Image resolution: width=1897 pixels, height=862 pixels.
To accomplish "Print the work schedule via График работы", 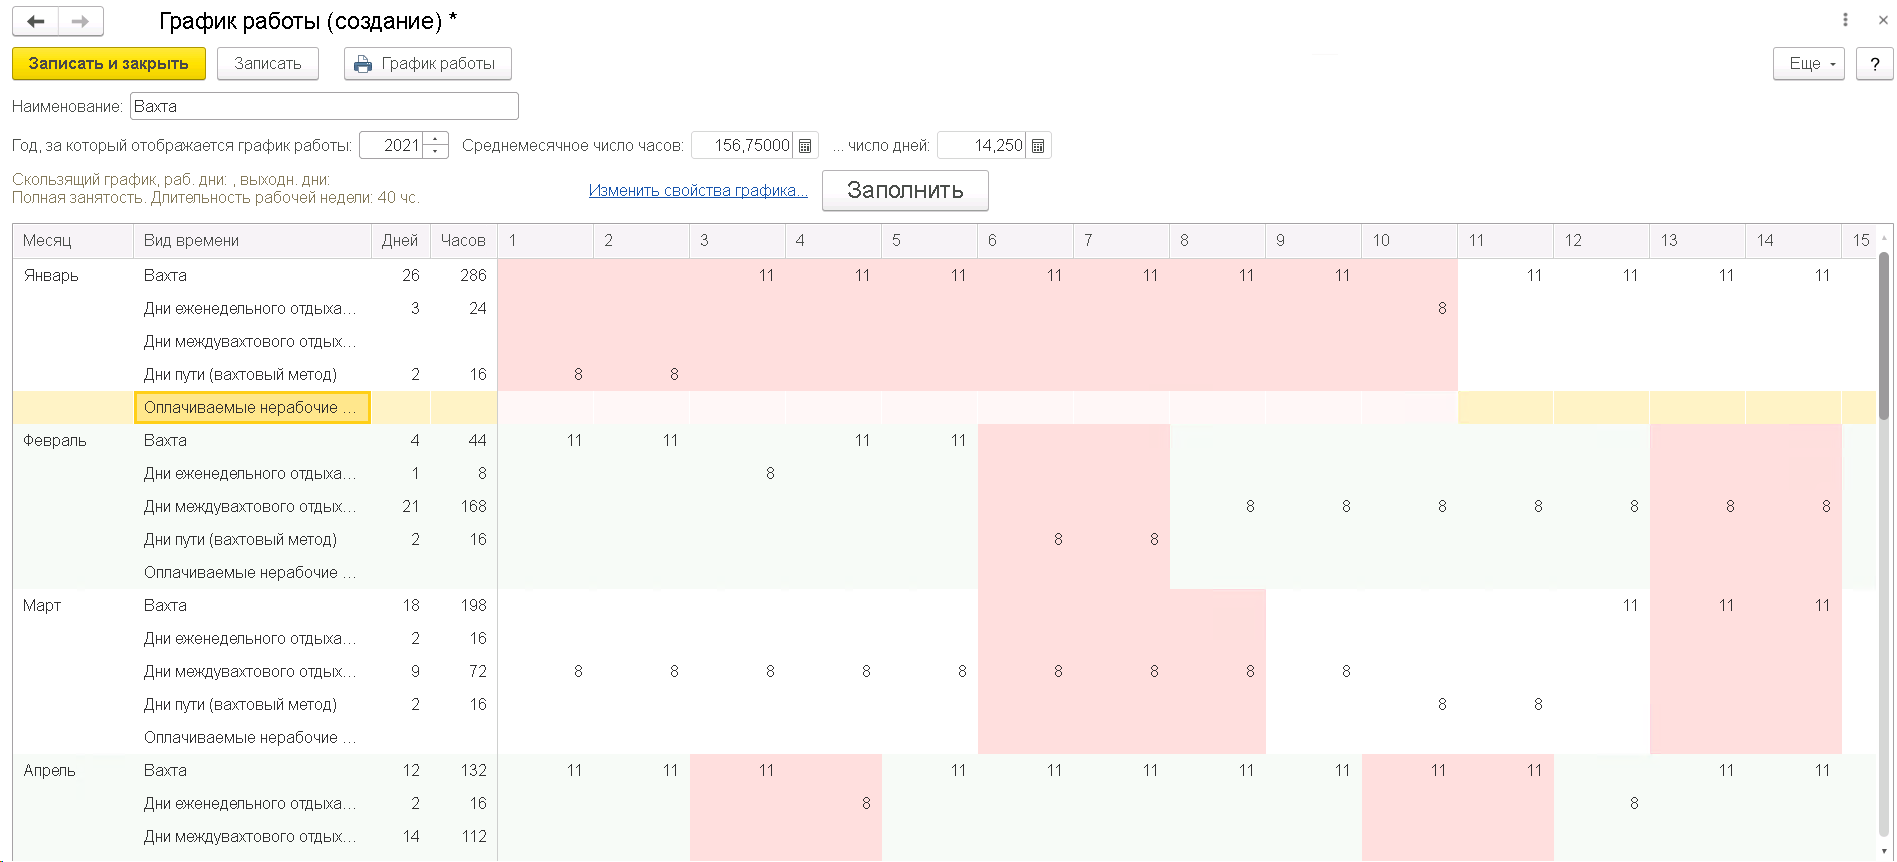I will (427, 64).
